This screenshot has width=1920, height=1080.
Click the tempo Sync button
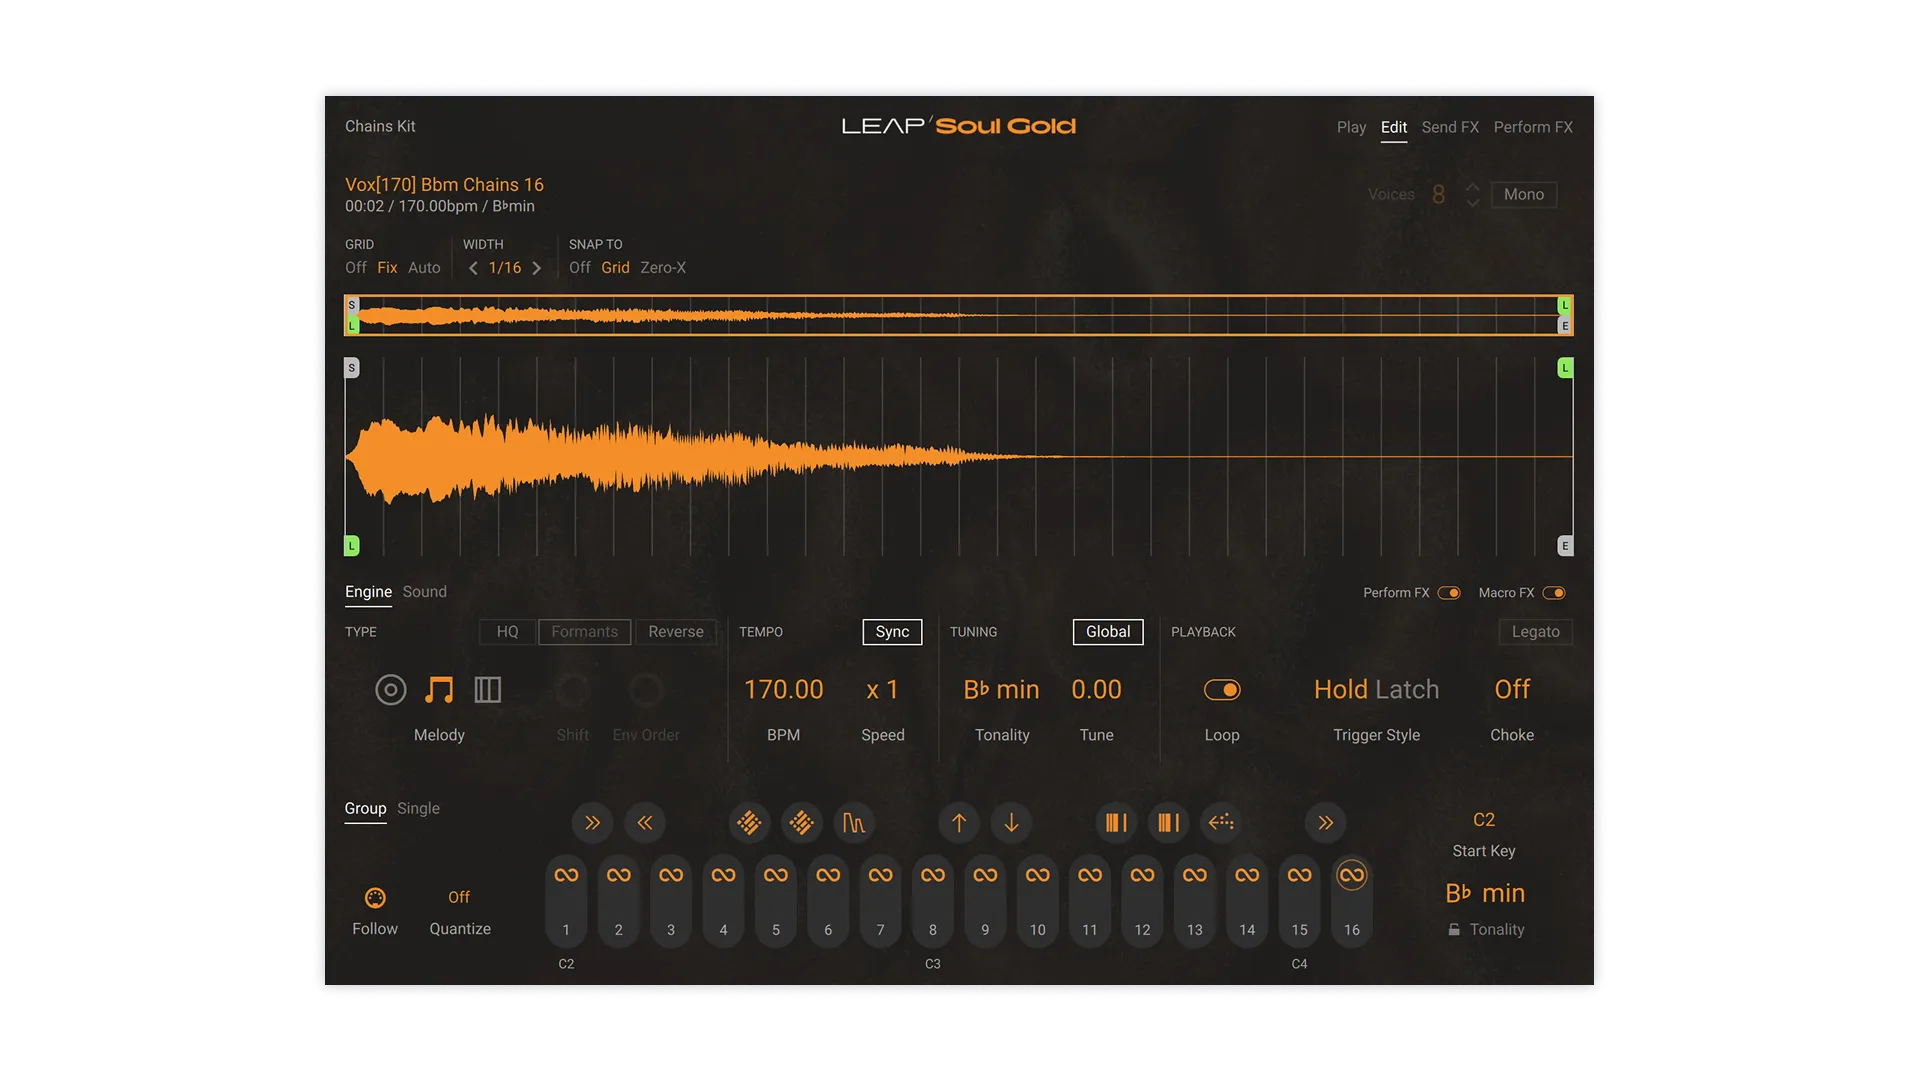point(892,632)
